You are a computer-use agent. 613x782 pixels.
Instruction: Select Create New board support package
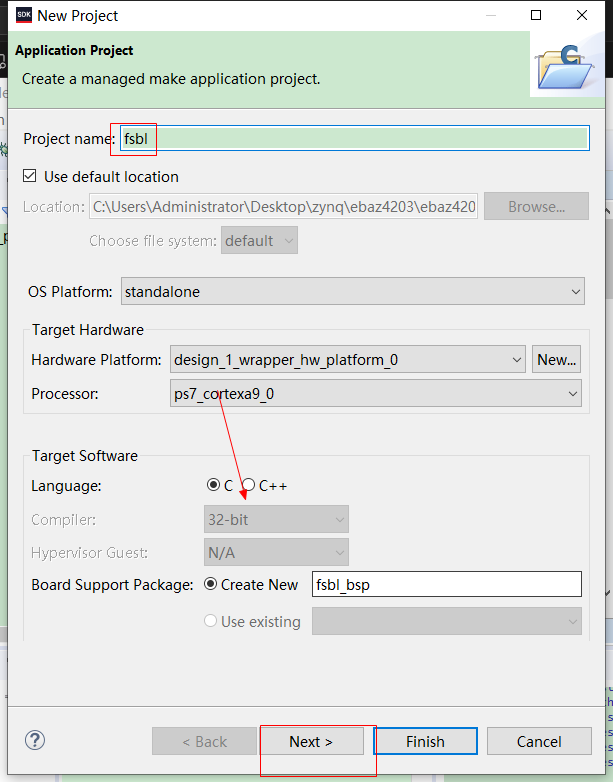coord(210,584)
